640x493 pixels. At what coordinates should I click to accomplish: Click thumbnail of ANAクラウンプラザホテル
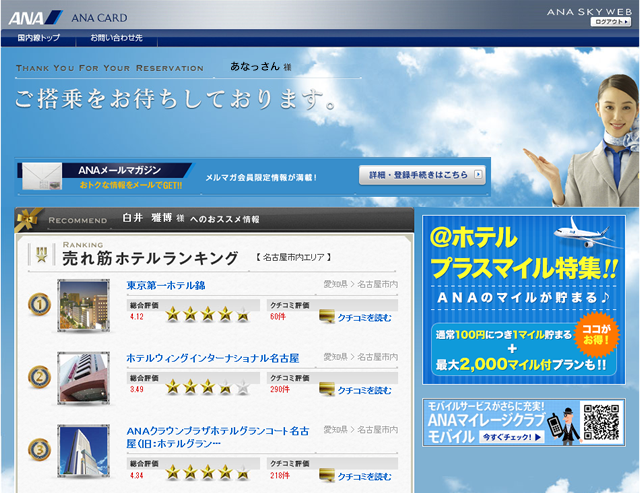click(84, 451)
